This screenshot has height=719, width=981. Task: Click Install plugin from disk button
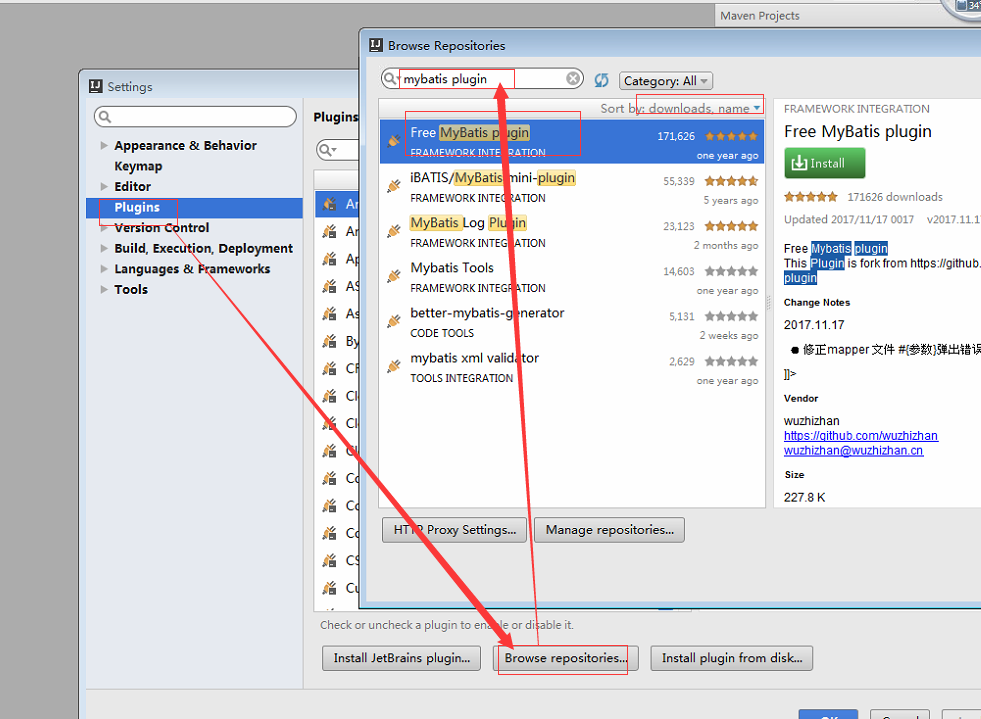731,658
